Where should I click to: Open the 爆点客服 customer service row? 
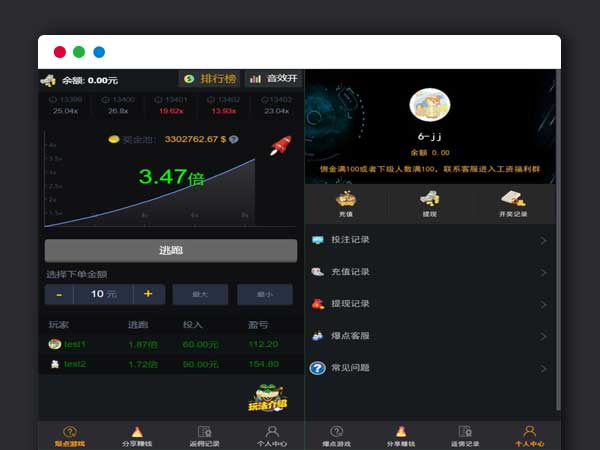(x=430, y=336)
